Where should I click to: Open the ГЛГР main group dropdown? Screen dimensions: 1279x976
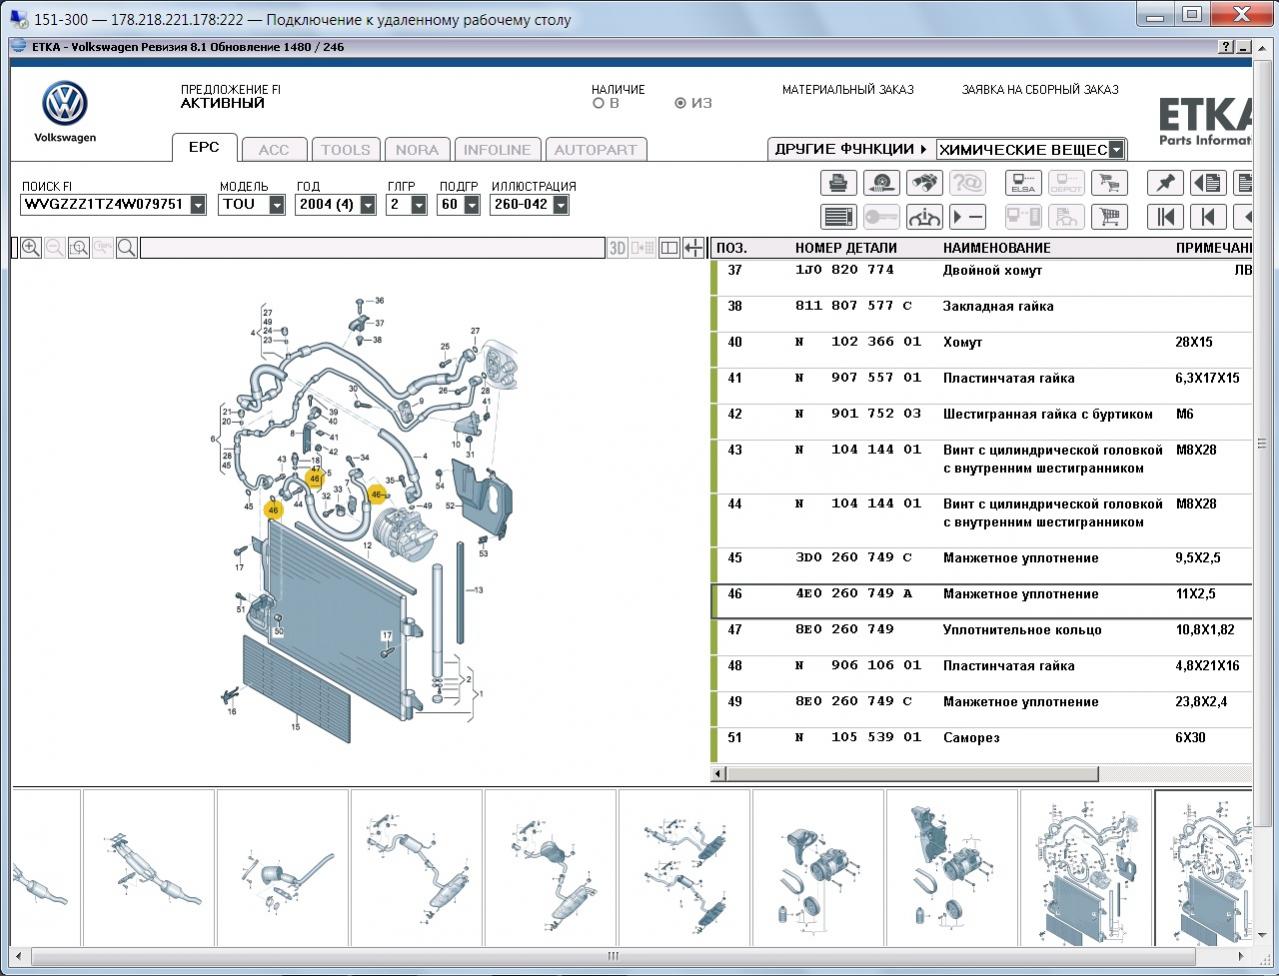click(x=419, y=205)
